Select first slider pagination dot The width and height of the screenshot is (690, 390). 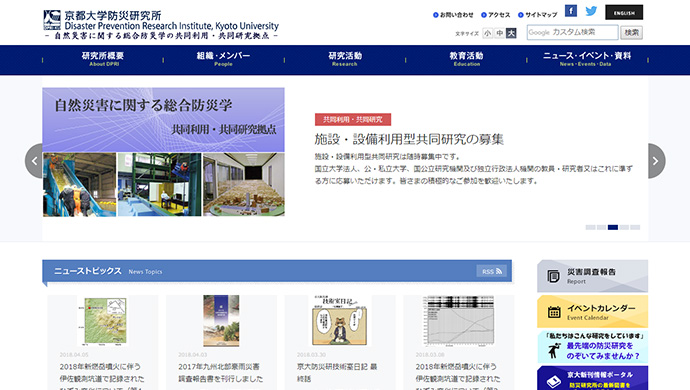[590, 227]
